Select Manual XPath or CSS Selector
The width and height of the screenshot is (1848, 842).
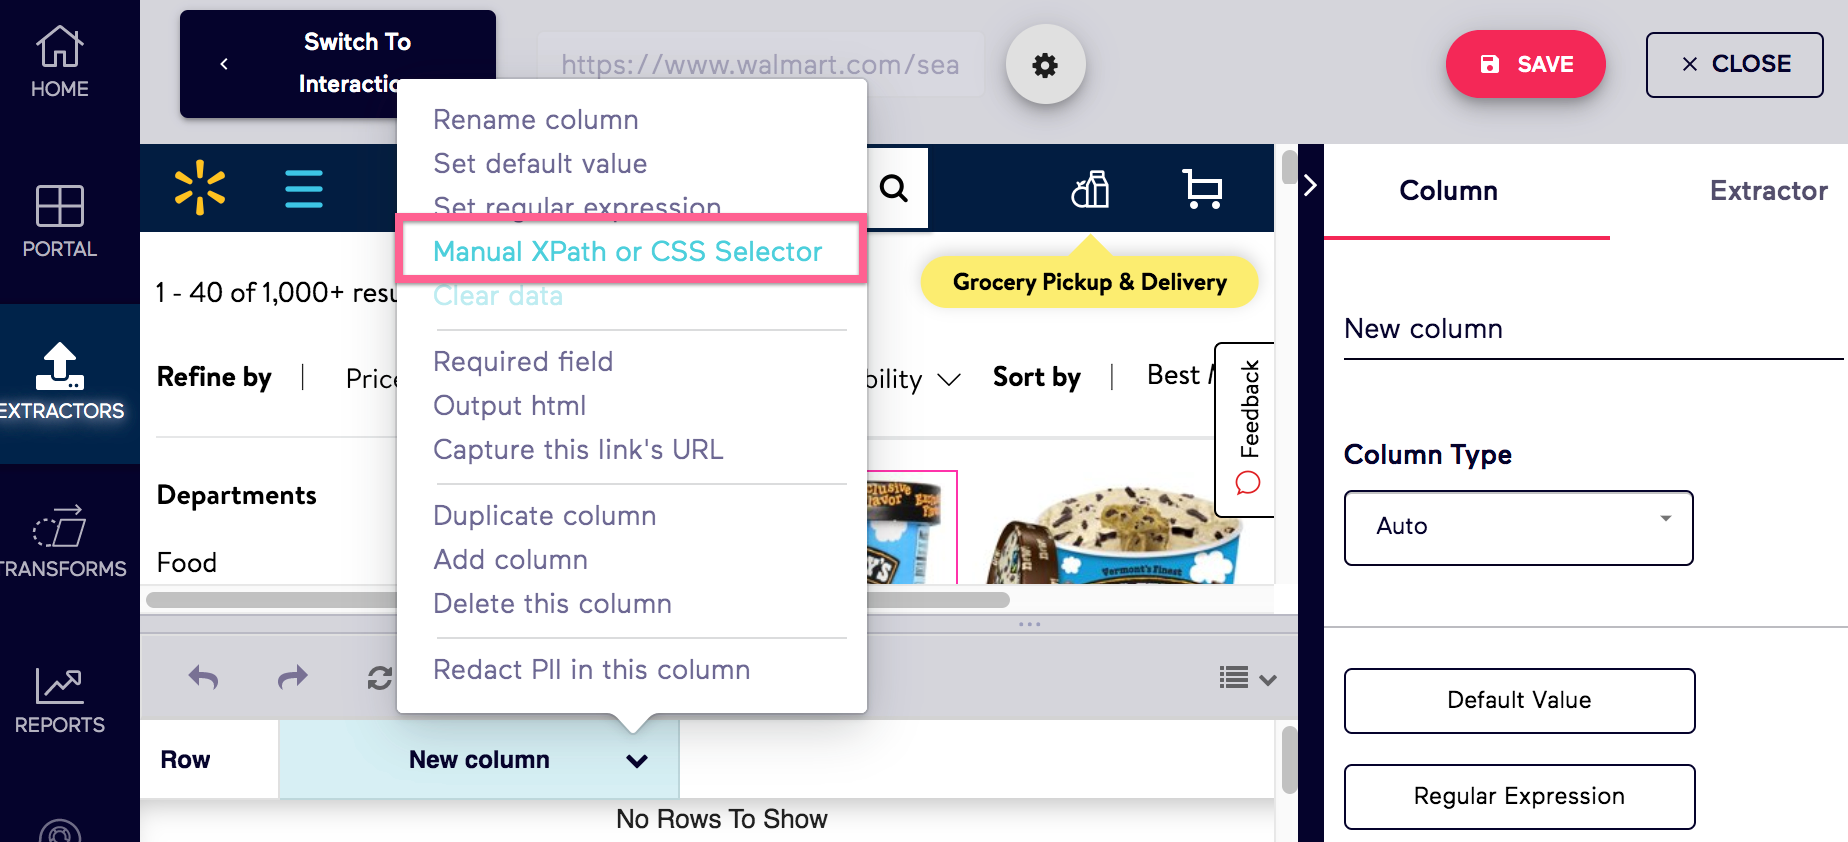pos(628,252)
